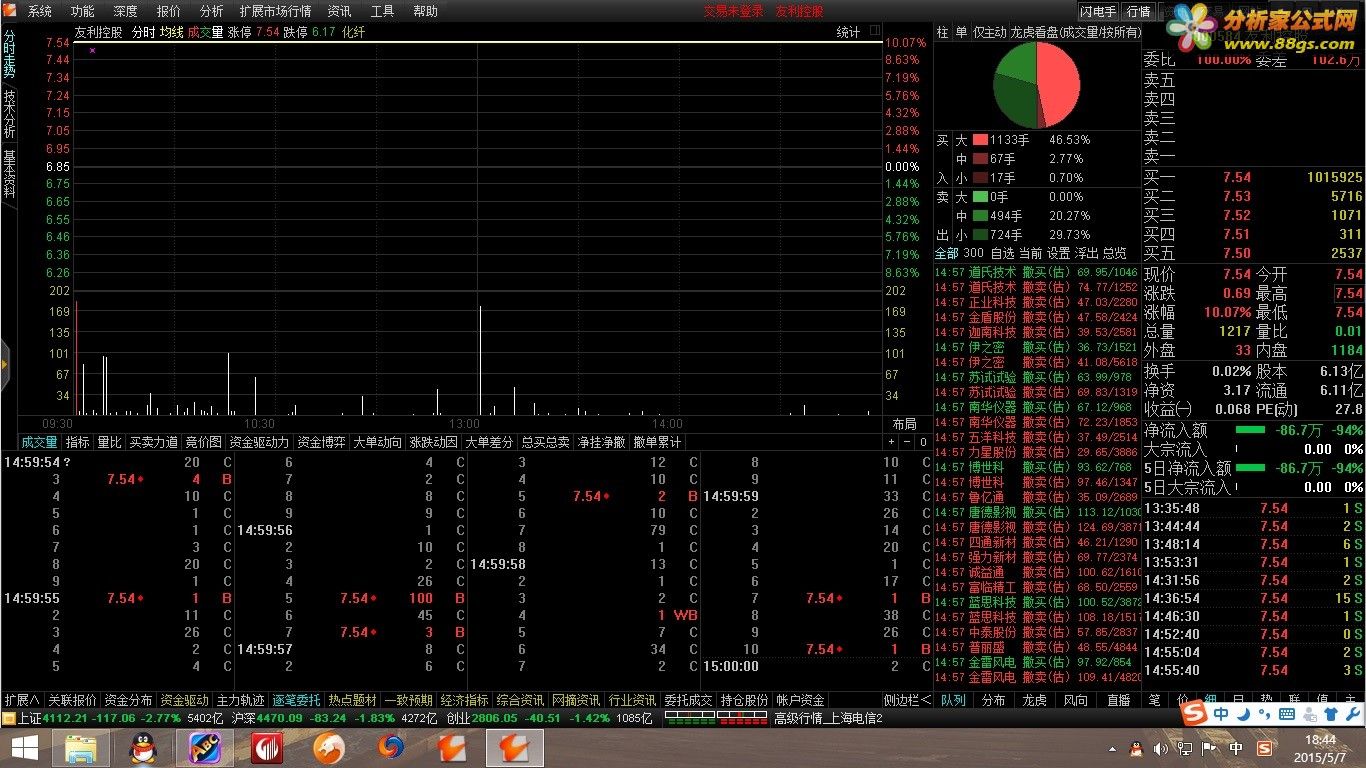Screen dimensions: 1366x768
Task: Open the 功能 menu
Action: pyautogui.click(x=83, y=11)
